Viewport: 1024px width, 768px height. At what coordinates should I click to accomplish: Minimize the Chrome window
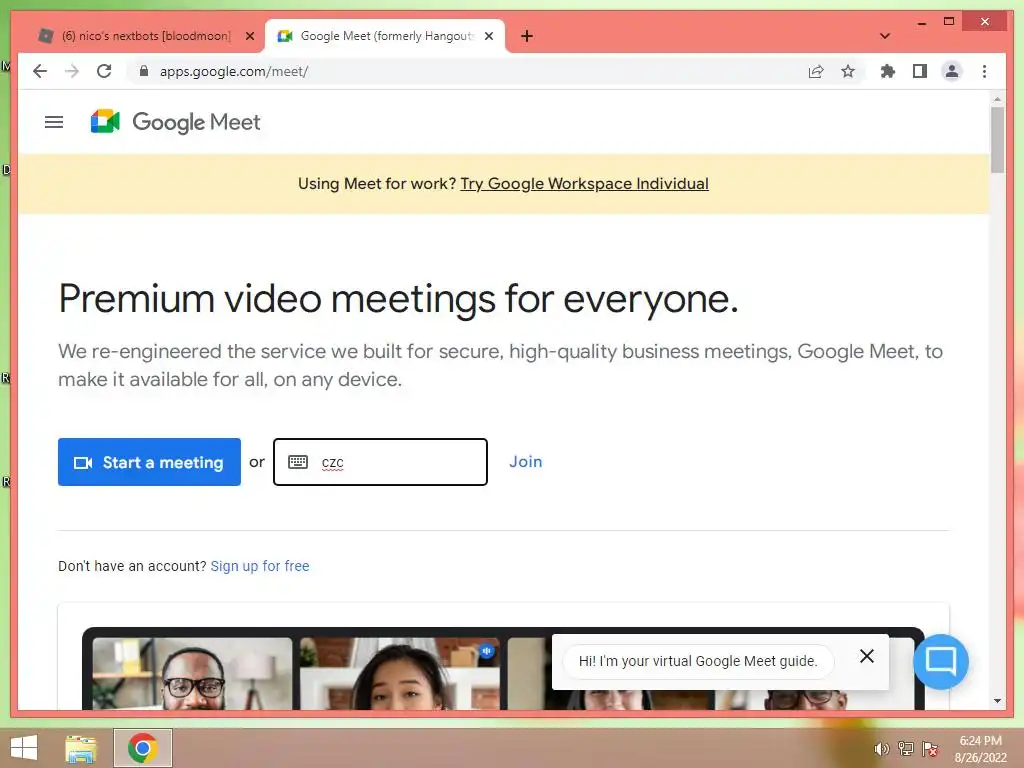[921, 22]
